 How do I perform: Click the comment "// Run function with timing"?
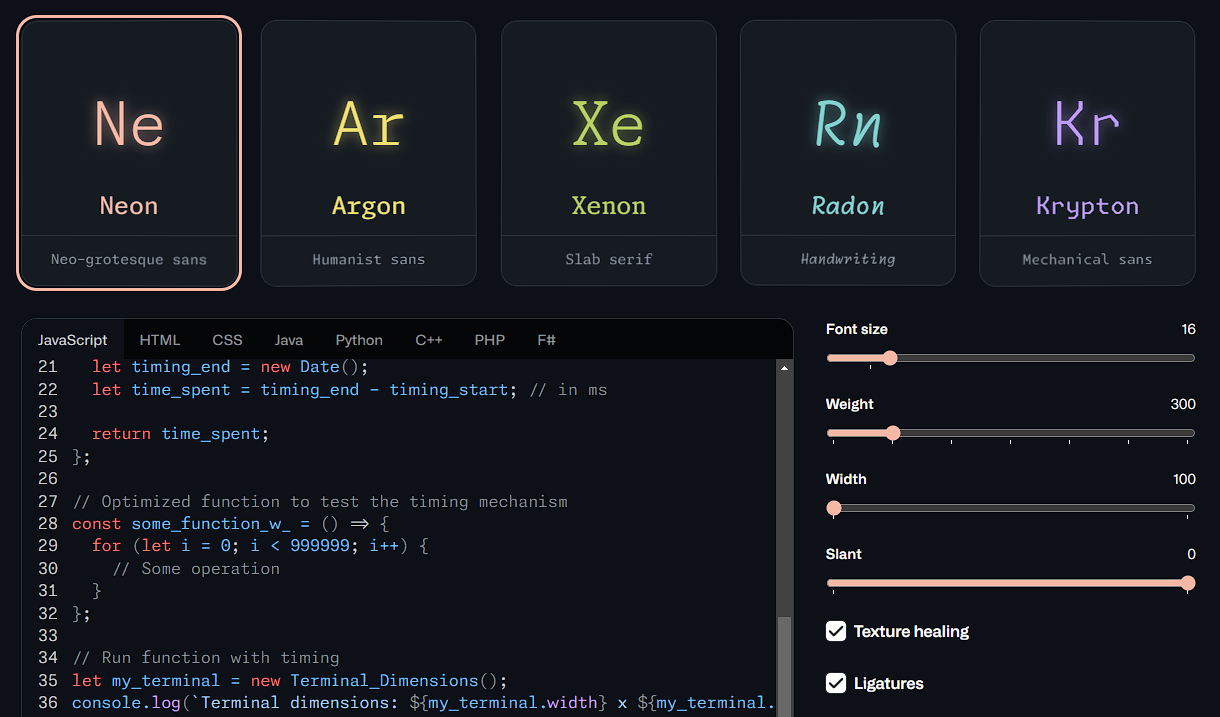pos(206,658)
